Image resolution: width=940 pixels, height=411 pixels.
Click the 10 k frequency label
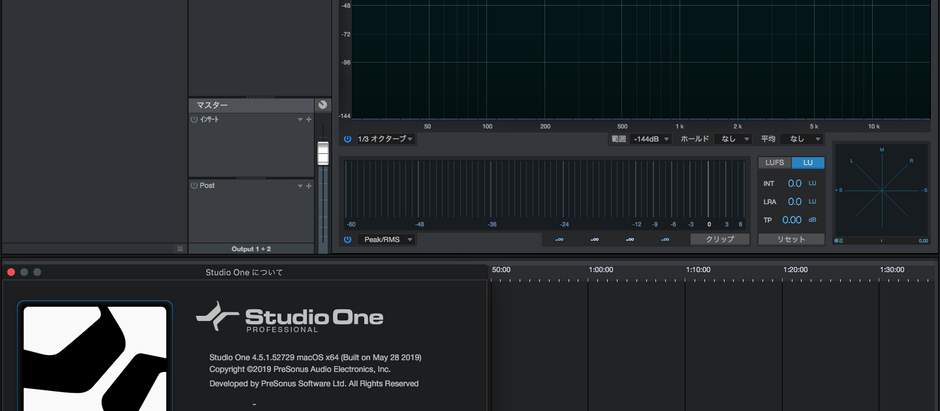874,127
